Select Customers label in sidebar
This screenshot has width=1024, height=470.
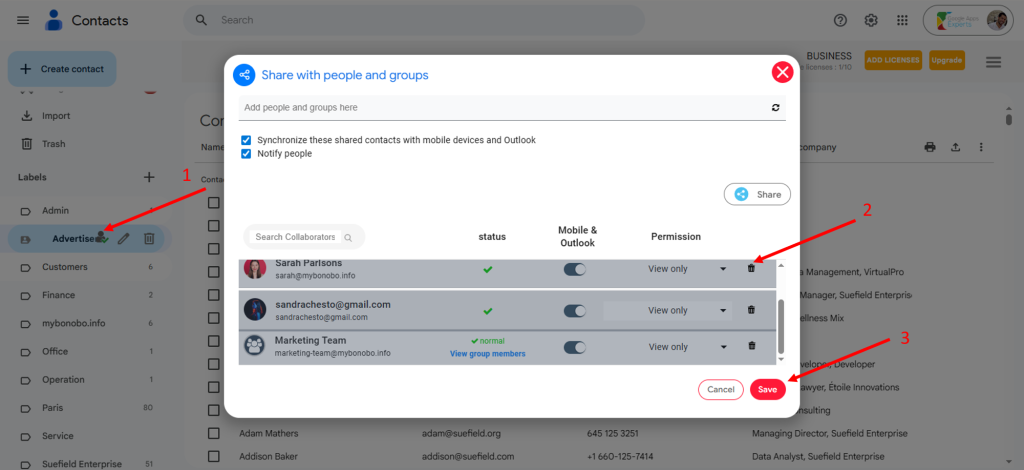tap(64, 267)
